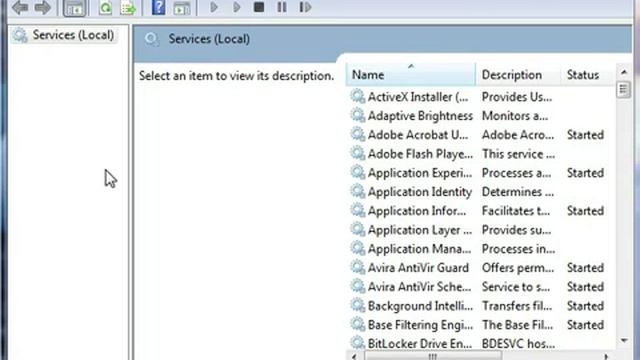Select the Base Filtering Engi... service

[x=420, y=325]
